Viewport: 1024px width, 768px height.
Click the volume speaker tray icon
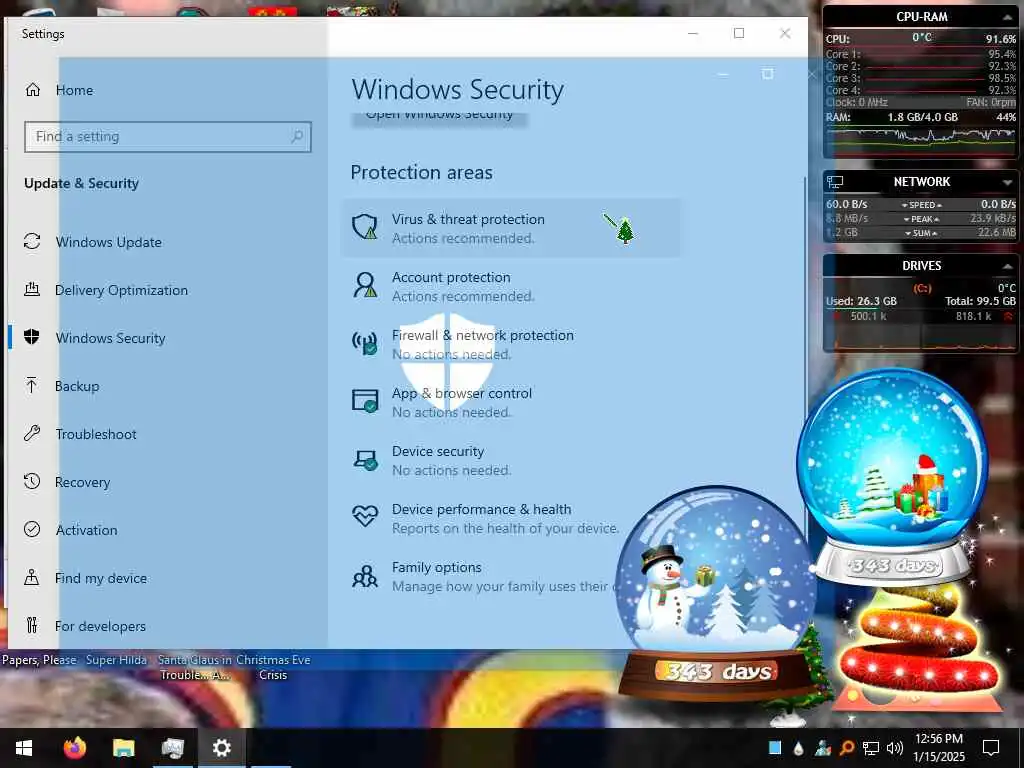point(895,748)
